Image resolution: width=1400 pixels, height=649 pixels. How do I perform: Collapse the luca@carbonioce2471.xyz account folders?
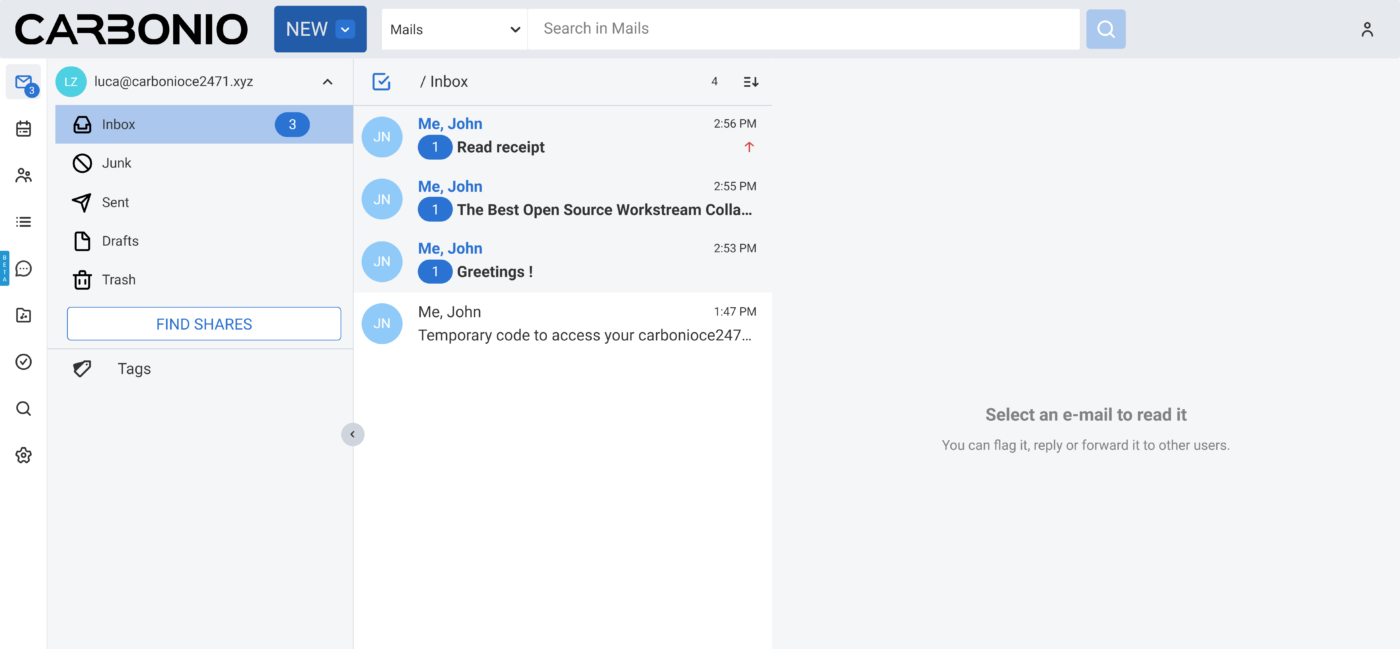pos(327,82)
